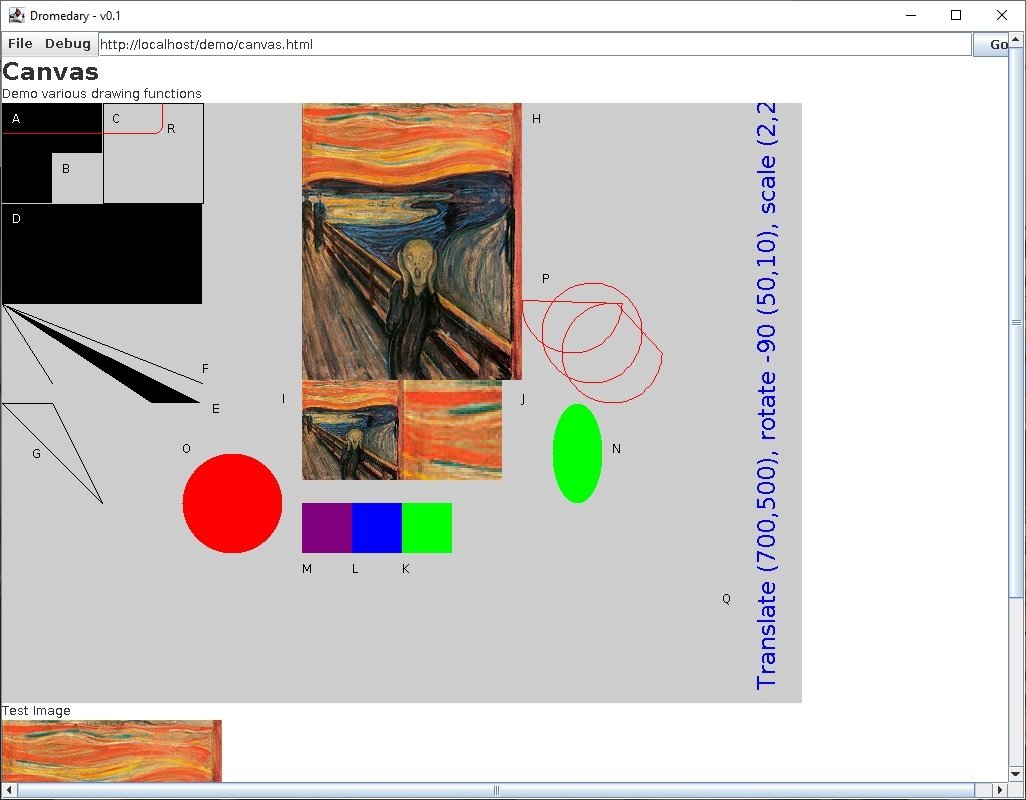Click the letter R label
This screenshot has width=1026, height=800.
click(171, 129)
